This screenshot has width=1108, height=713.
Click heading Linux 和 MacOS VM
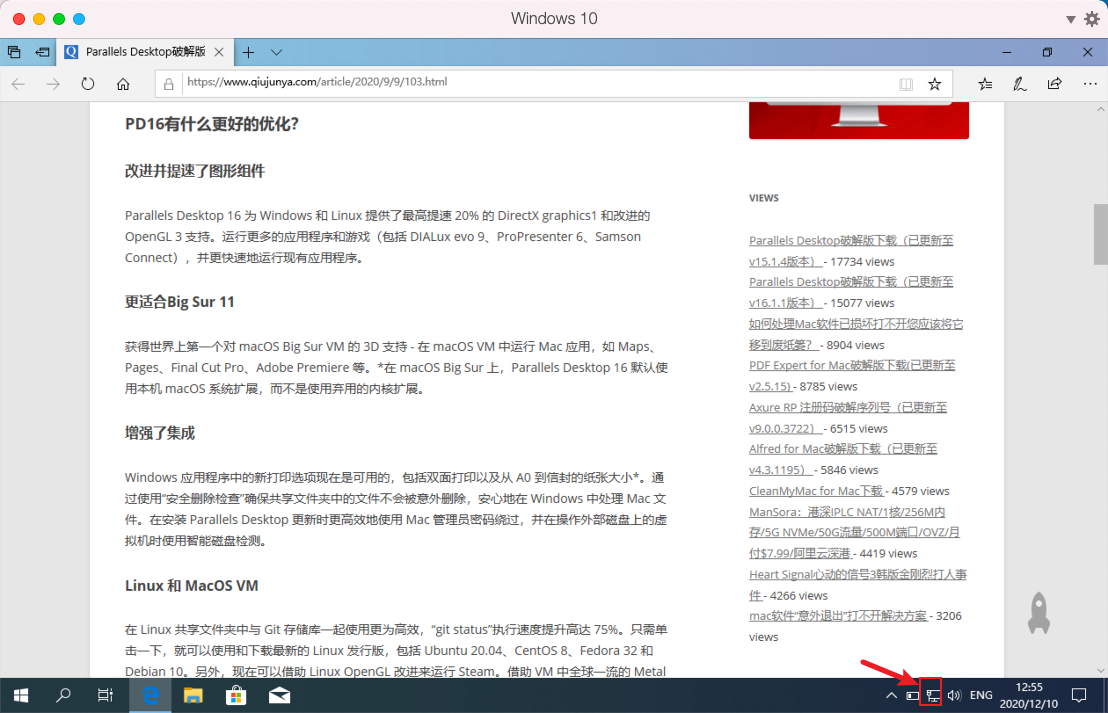pyautogui.click(x=191, y=586)
